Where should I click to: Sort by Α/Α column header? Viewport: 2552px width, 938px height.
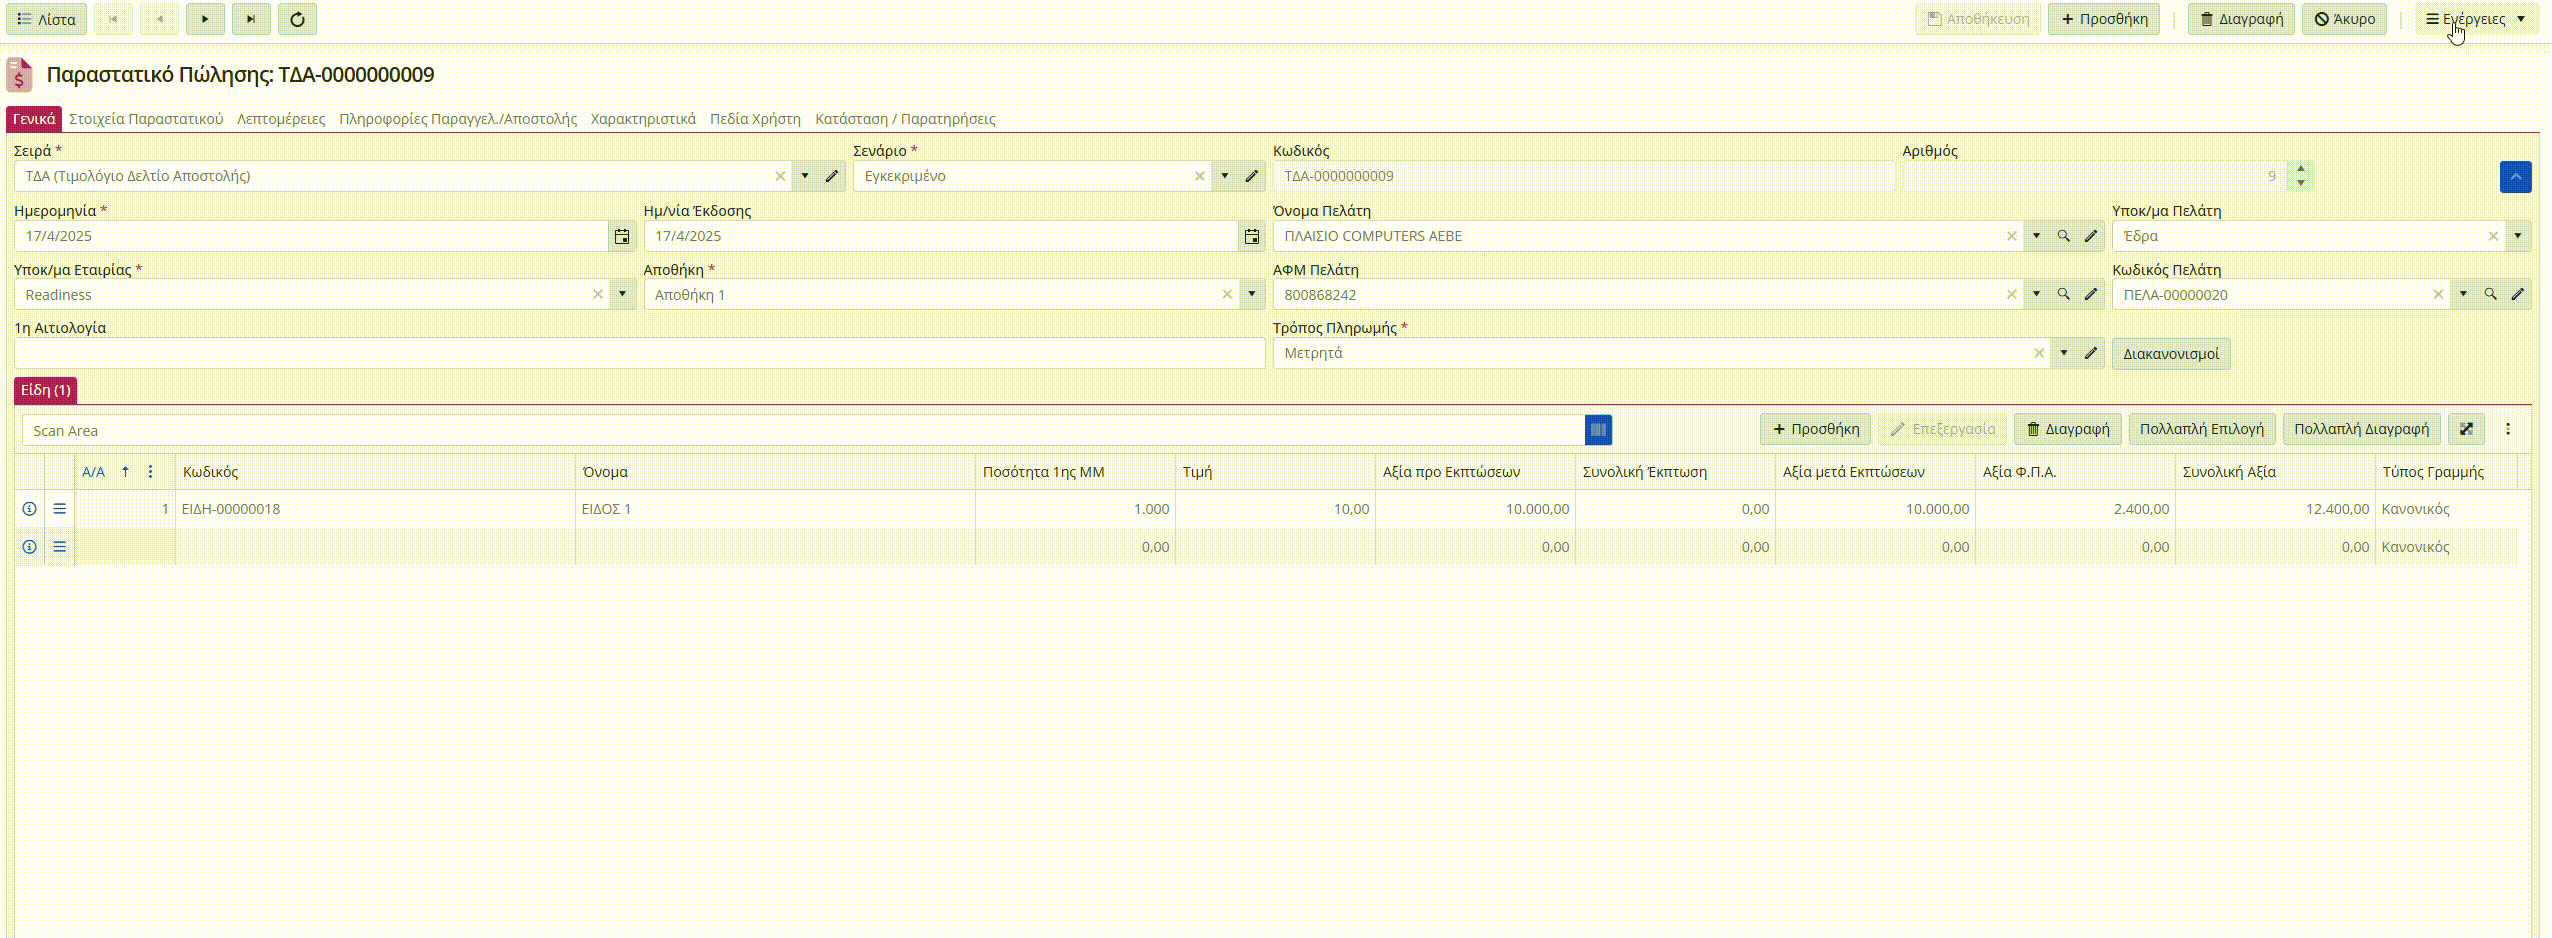[x=94, y=472]
